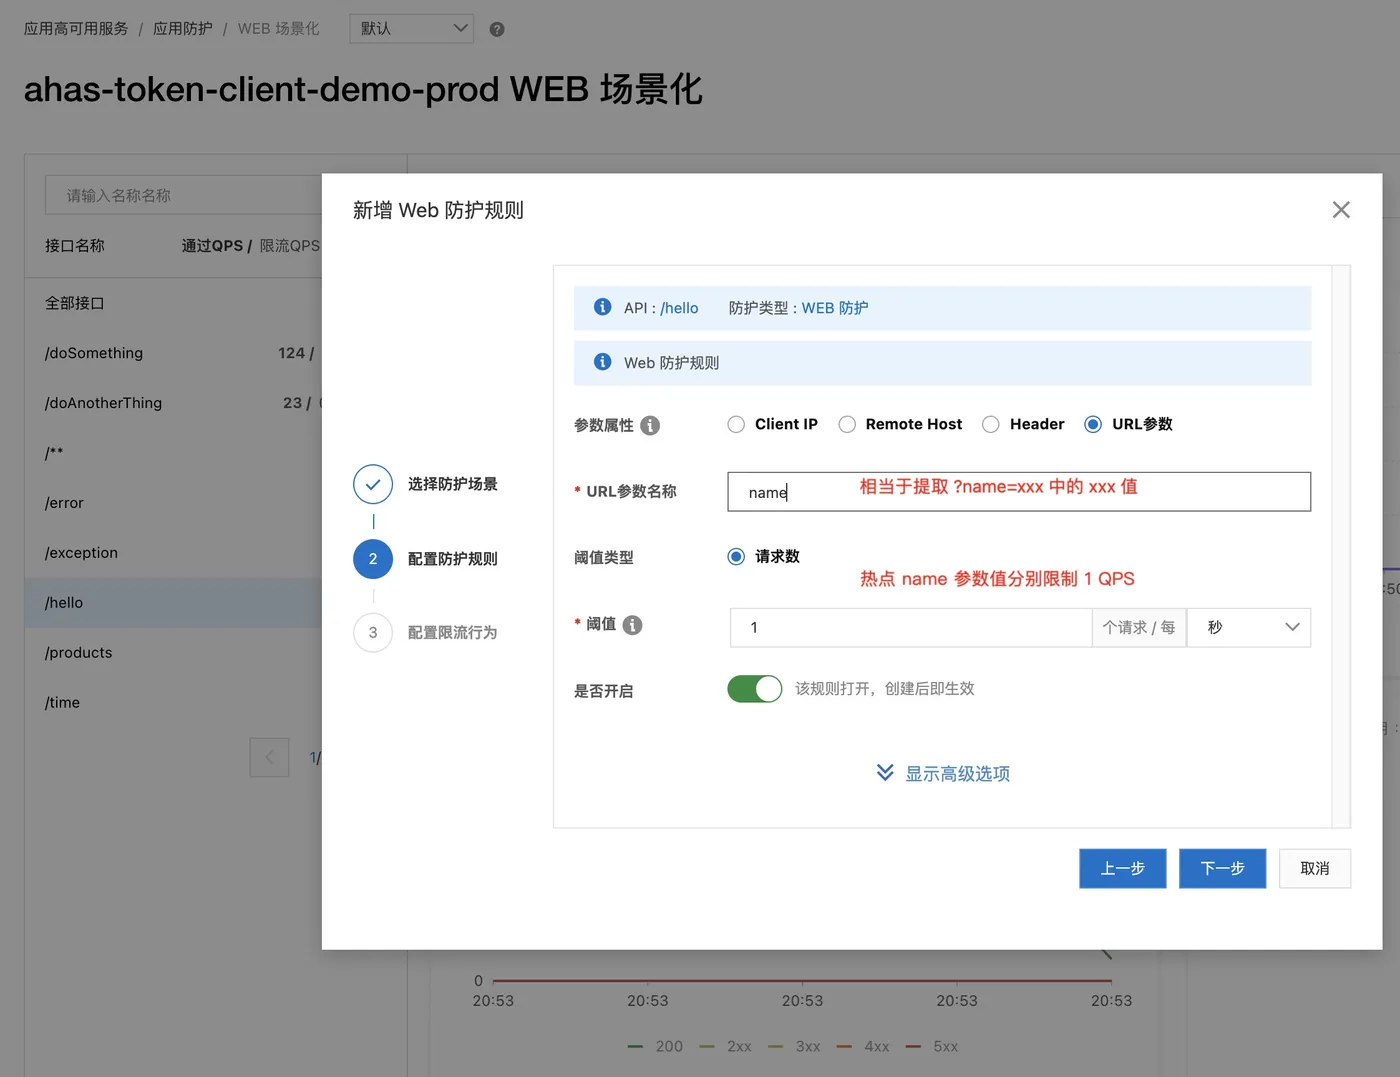Click the info icon next to 阈值 label
The image size is (1400, 1077).
tap(632, 625)
